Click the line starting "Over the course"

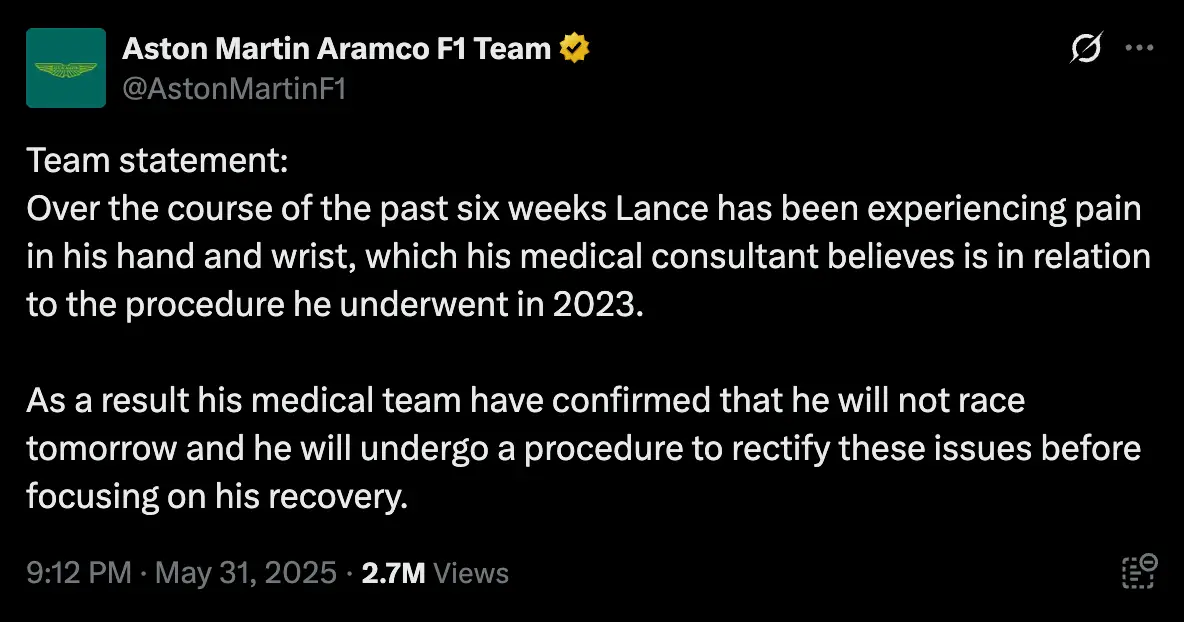coord(584,209)
